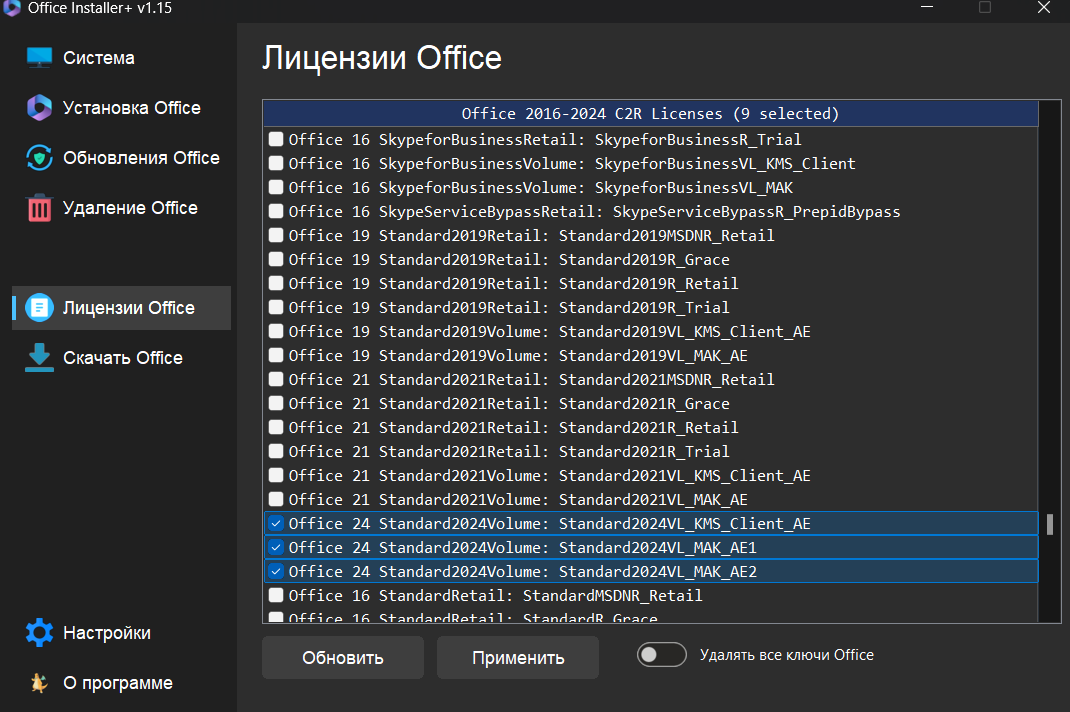This screenshot has height=712, width=1070.
Task: Uncheck the Standard2024VL_KMS_Client_AE checkbox
Action: click(x=276, y=524)
